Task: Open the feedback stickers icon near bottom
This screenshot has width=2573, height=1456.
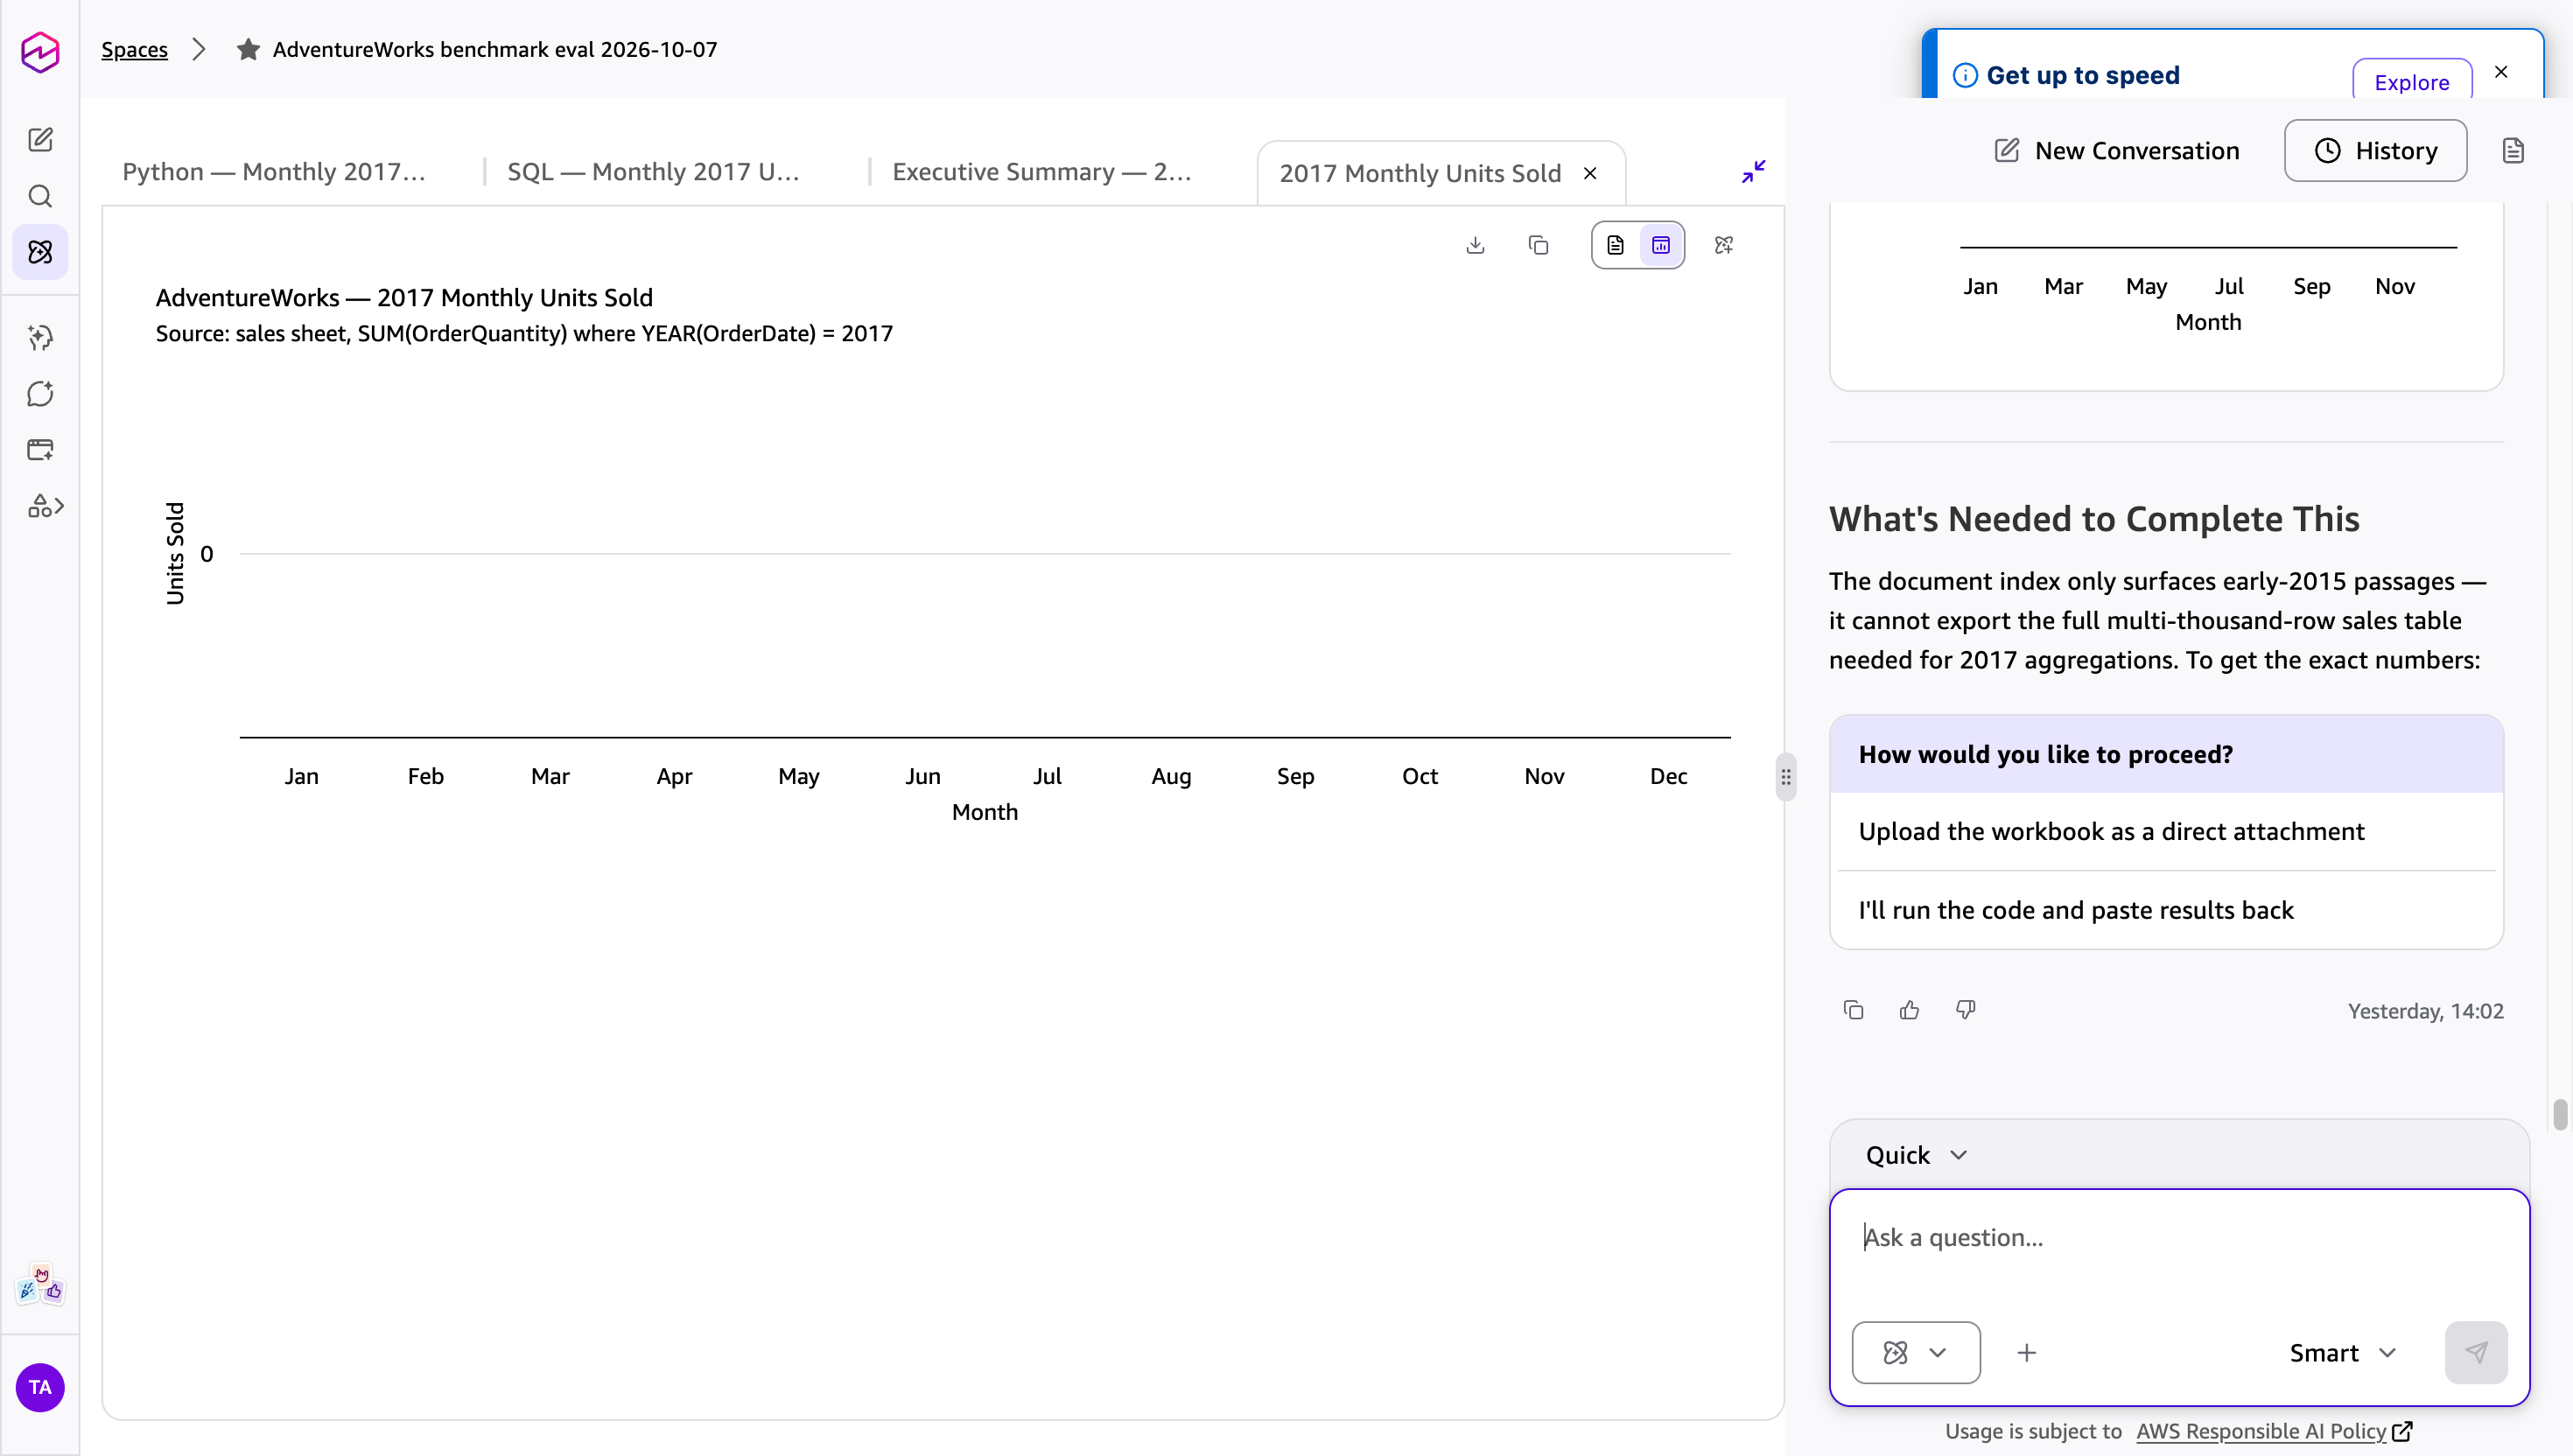Action: click(x=40, y=1284)
